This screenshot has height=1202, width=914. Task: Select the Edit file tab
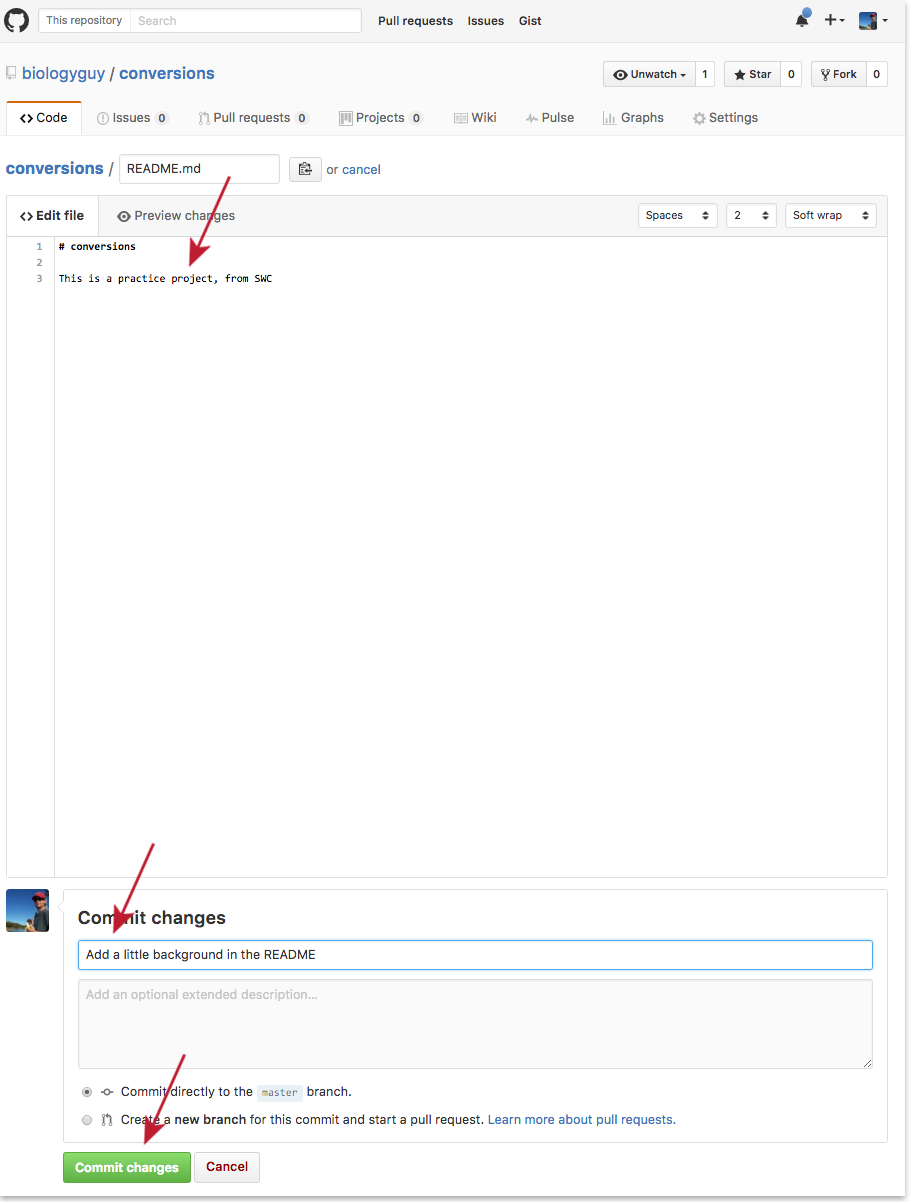coord(52,216)
